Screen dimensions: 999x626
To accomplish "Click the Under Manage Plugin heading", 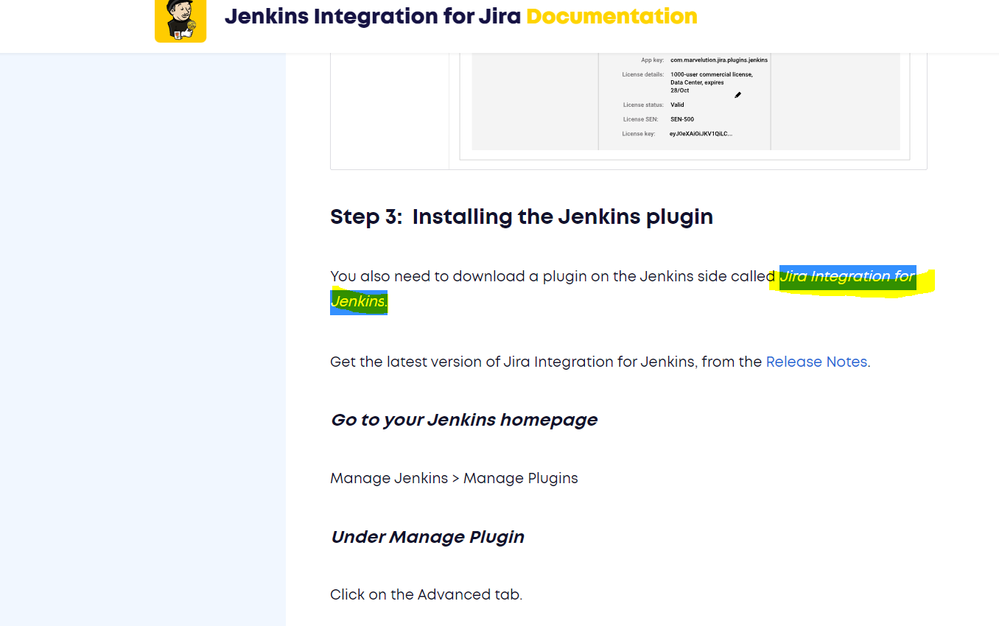I will coord(427,536).
